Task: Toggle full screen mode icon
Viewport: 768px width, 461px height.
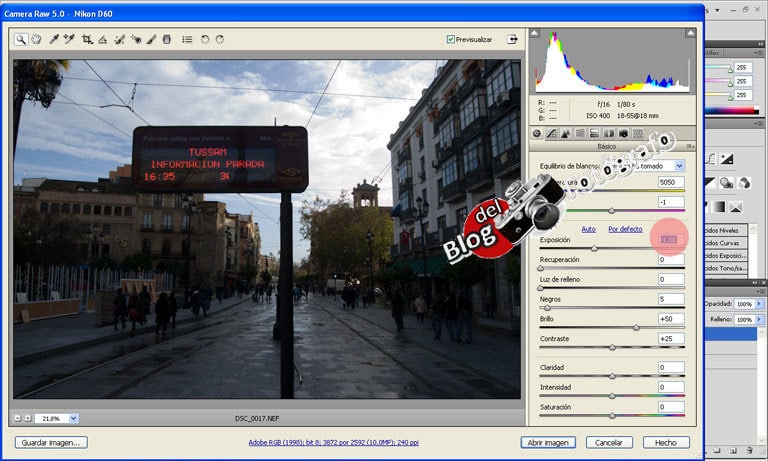Action: (512, 39)
